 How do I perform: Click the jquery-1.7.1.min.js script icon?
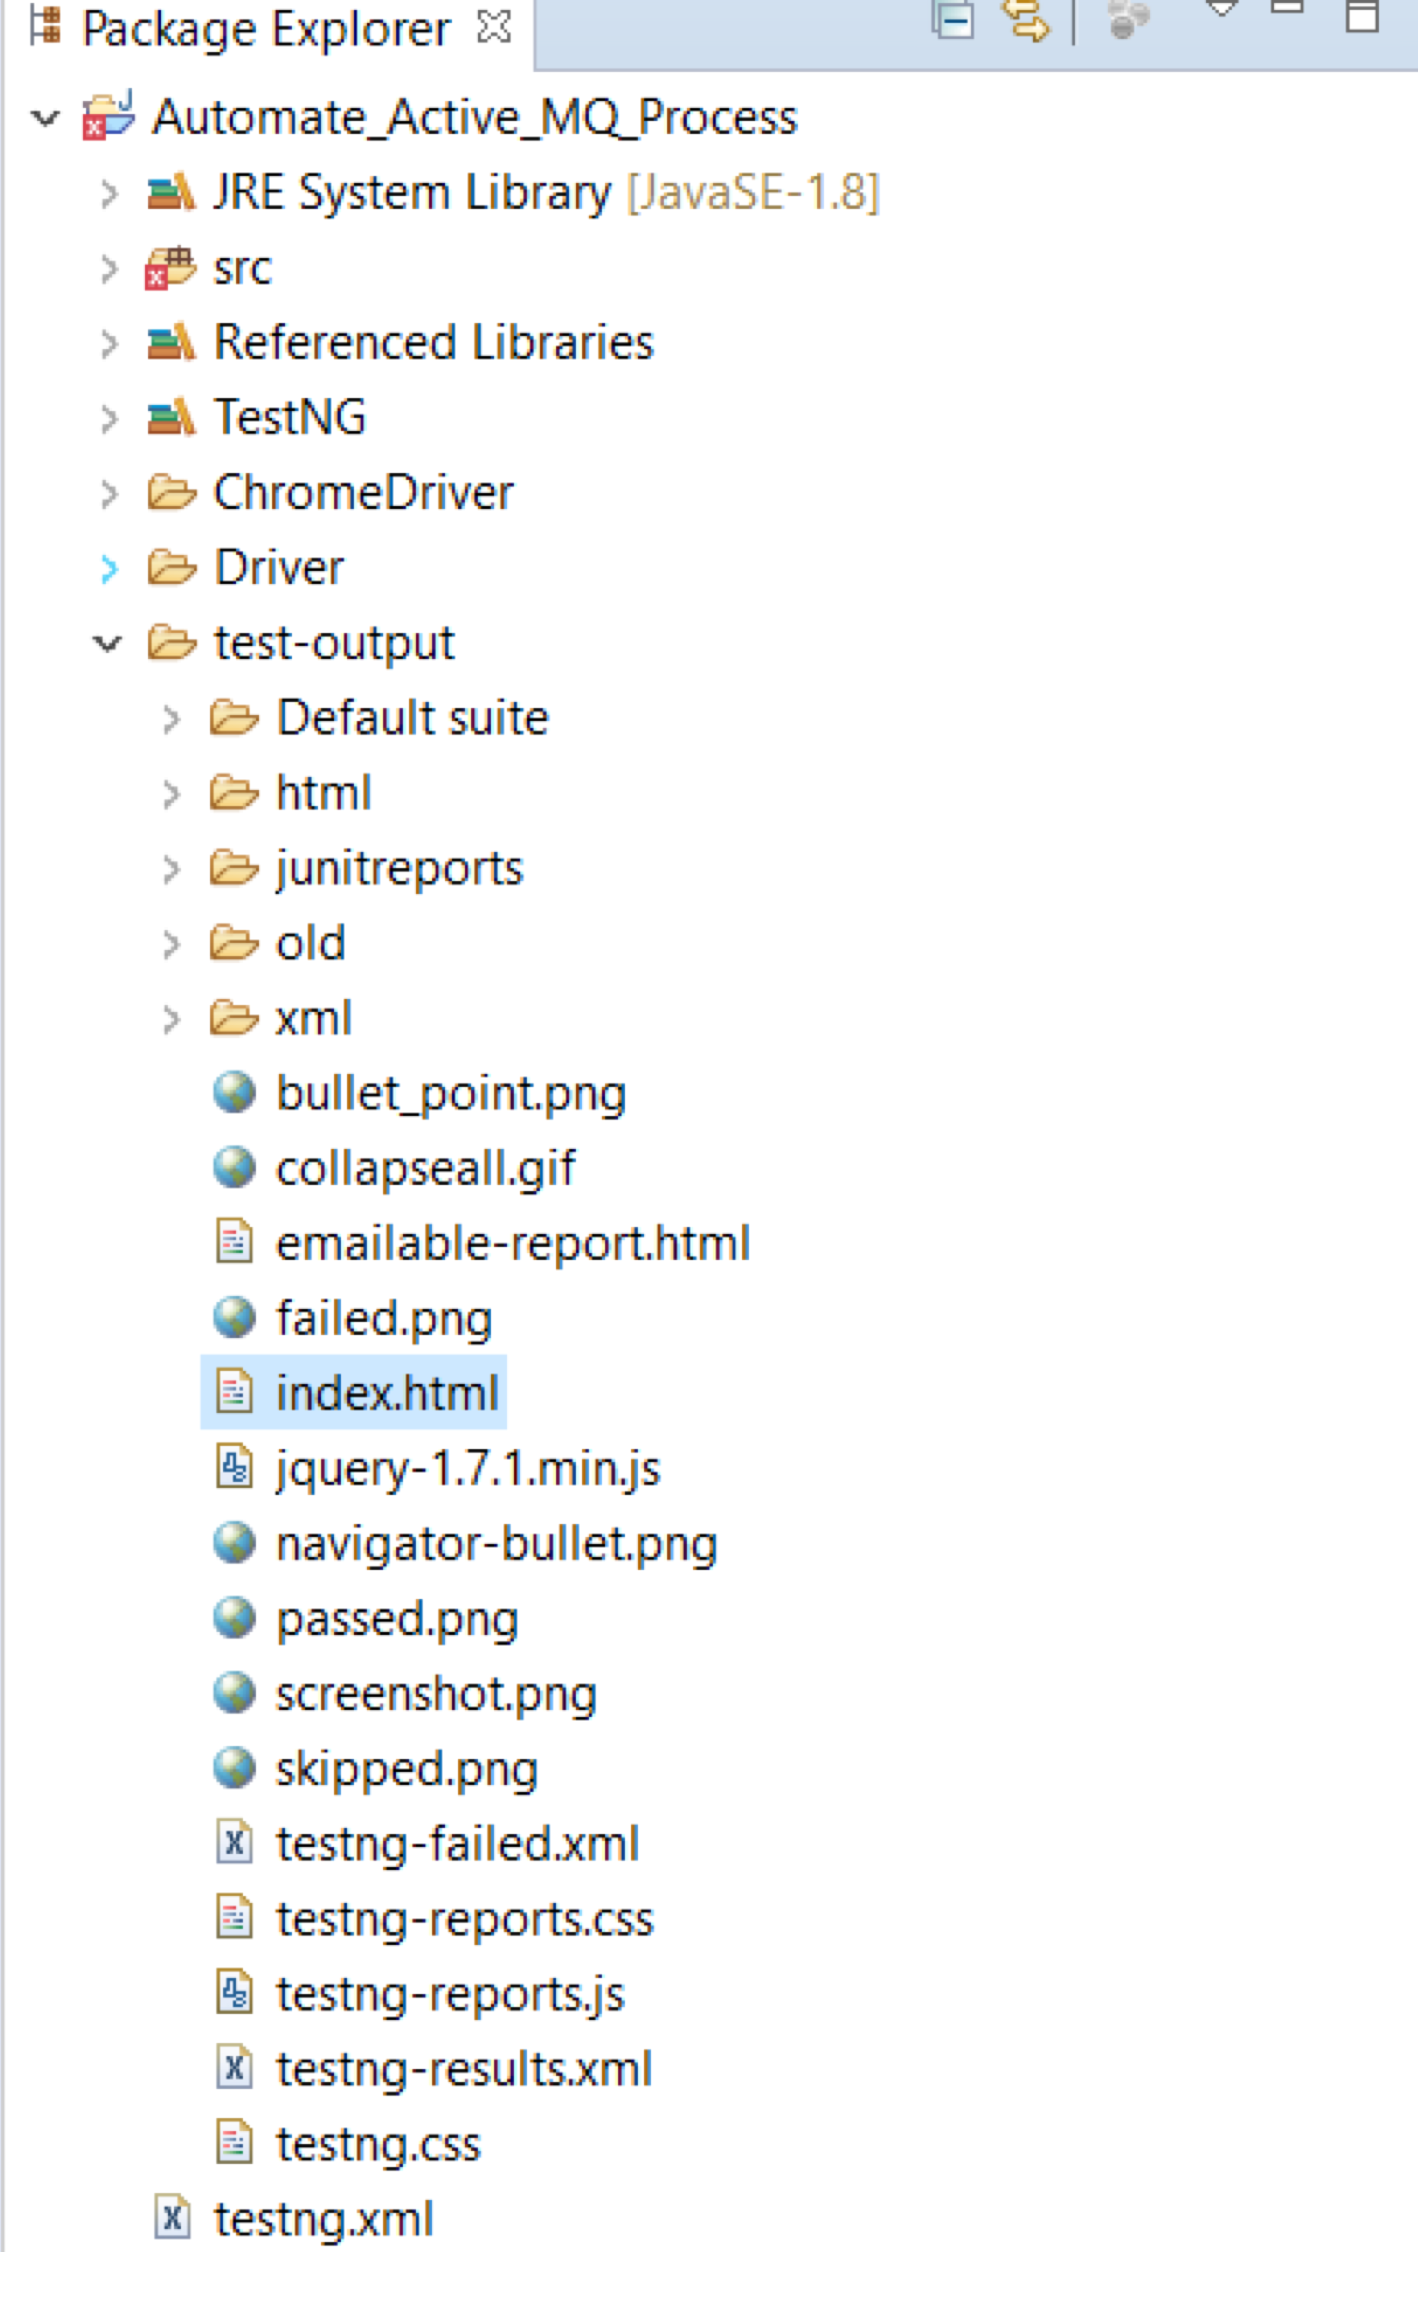[234, 1468]
